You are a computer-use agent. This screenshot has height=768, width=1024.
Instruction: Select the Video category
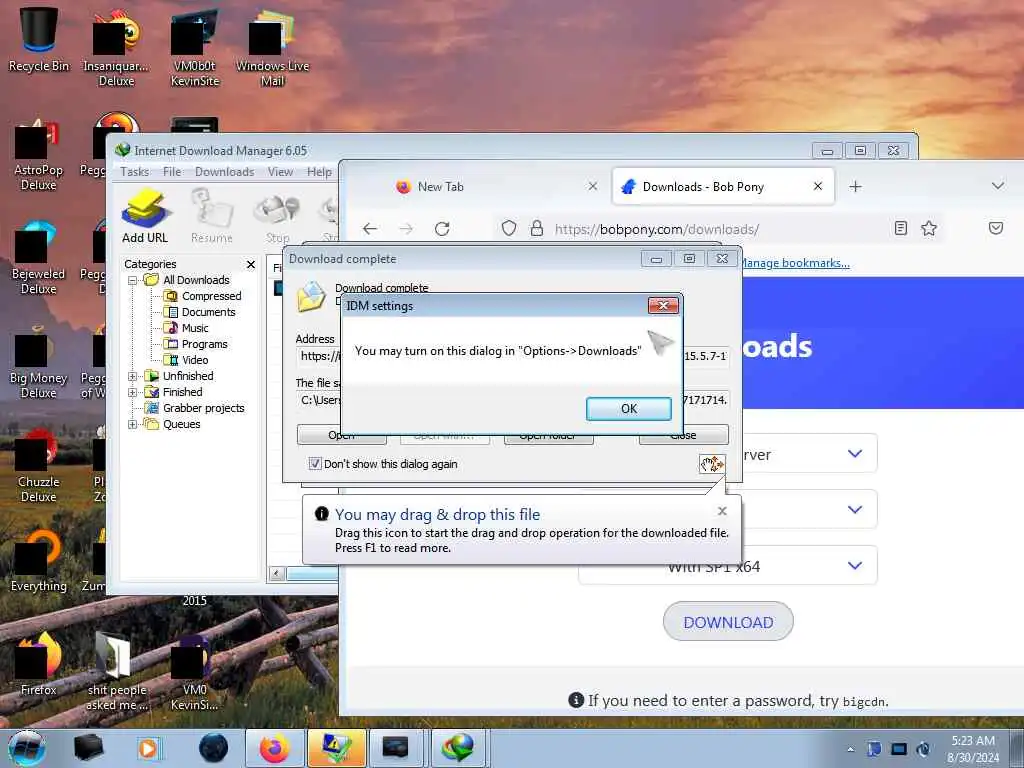[195, 360]
